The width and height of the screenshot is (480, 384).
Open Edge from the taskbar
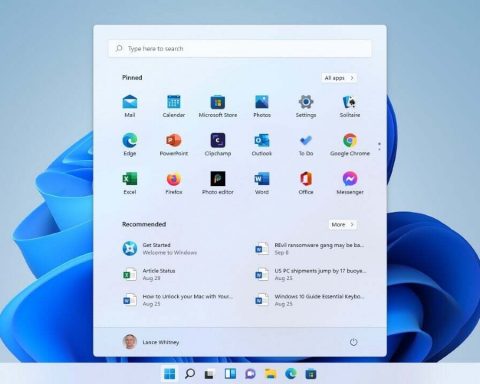(291, 374)
